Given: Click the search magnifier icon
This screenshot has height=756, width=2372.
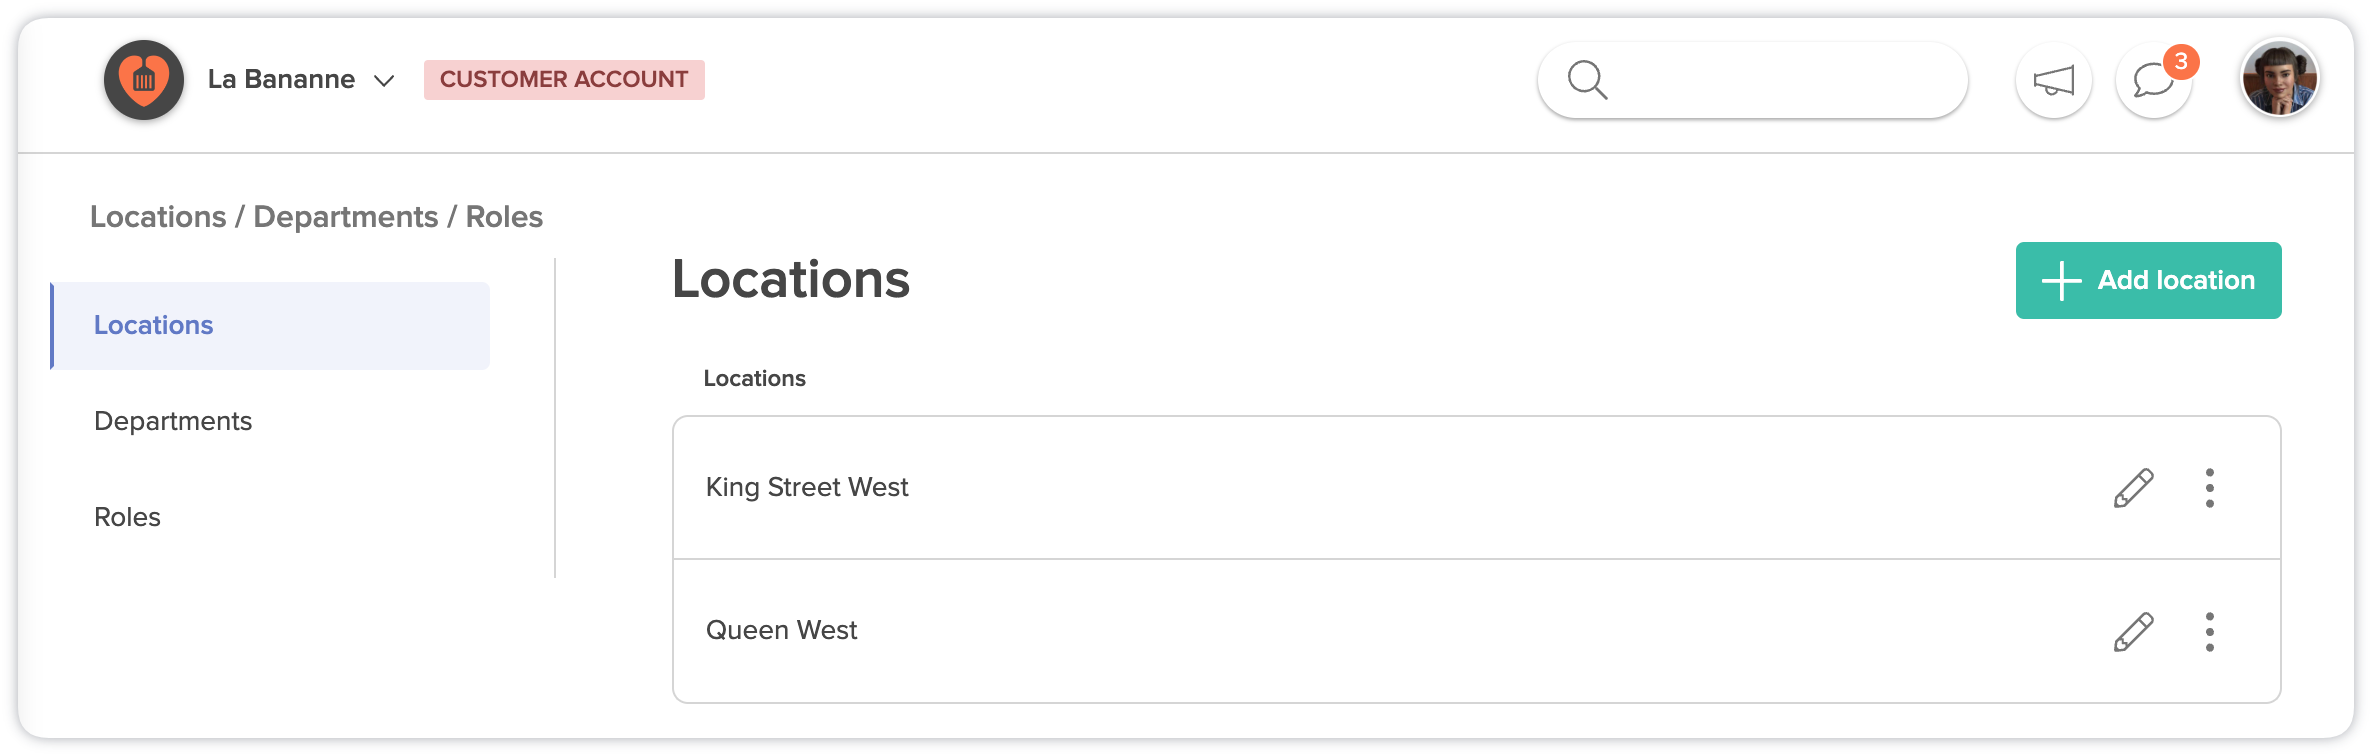Looking at the screenshot, I should [1587, 80].
